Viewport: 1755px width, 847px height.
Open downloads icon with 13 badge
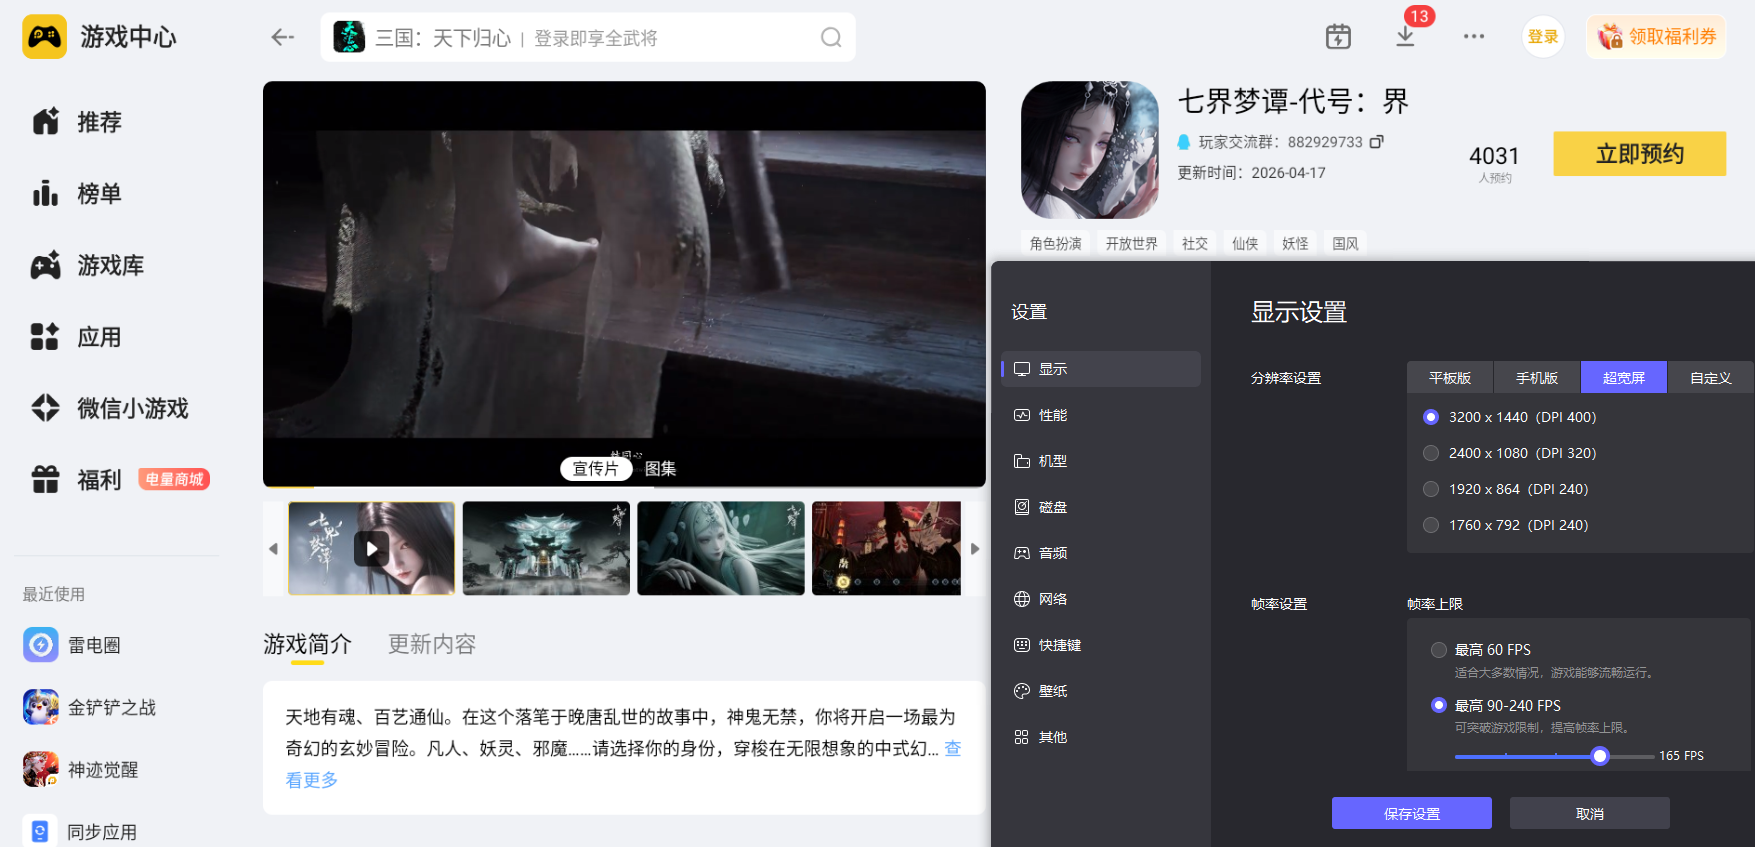[1405, 36]
